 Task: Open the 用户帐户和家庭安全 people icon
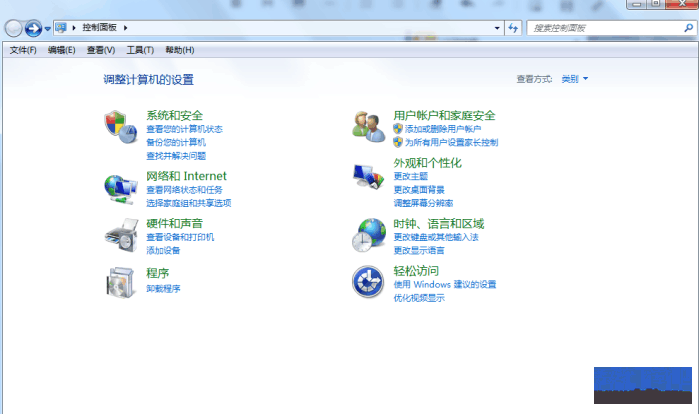tap(369, 127)
